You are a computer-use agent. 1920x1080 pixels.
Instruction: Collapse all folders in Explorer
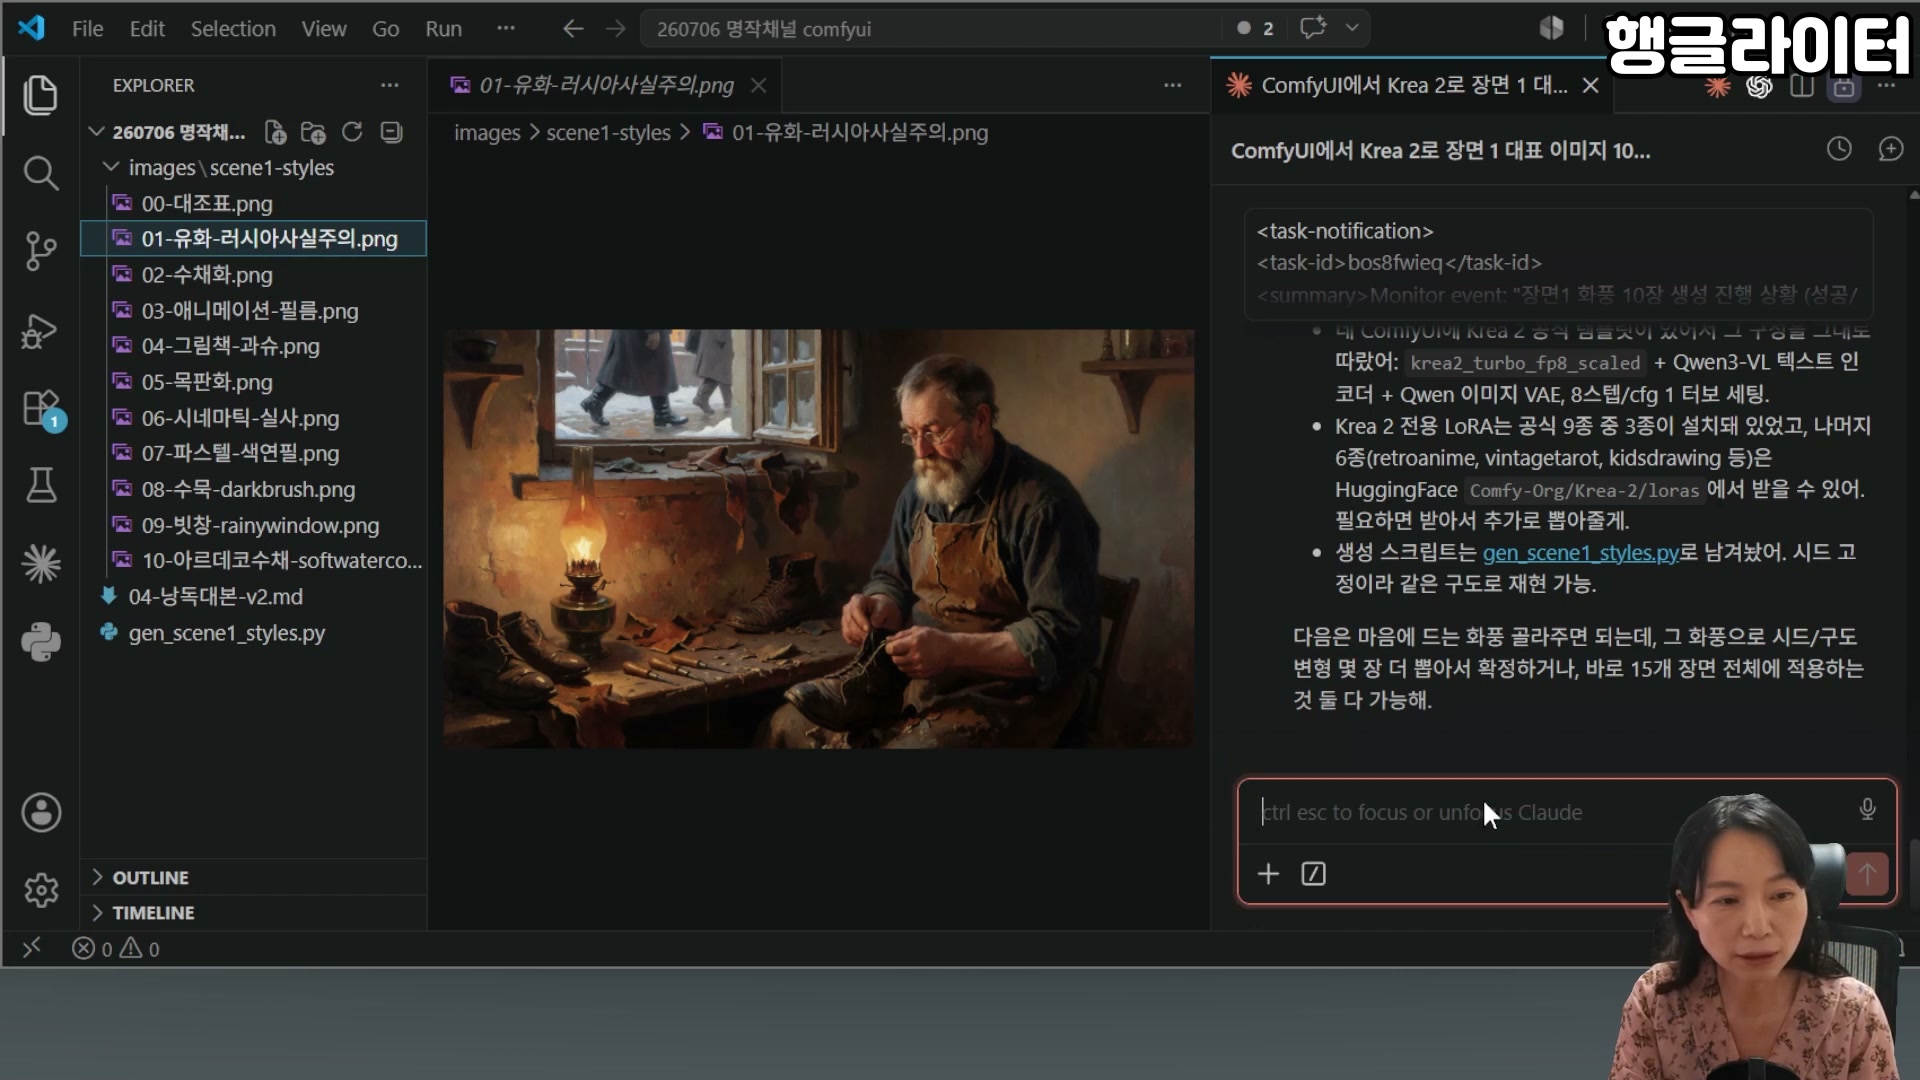point(391,132)
